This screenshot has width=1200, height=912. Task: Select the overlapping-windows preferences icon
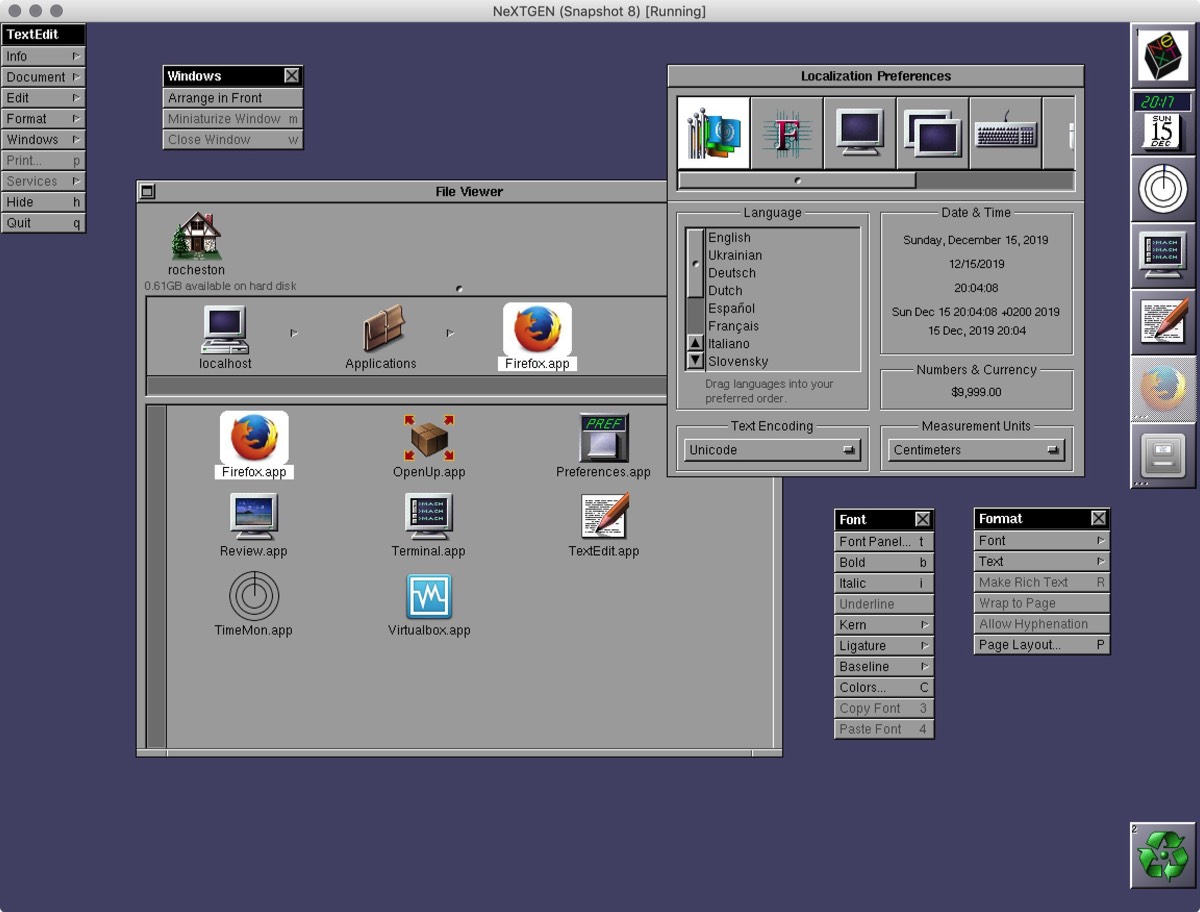(933, 133)
